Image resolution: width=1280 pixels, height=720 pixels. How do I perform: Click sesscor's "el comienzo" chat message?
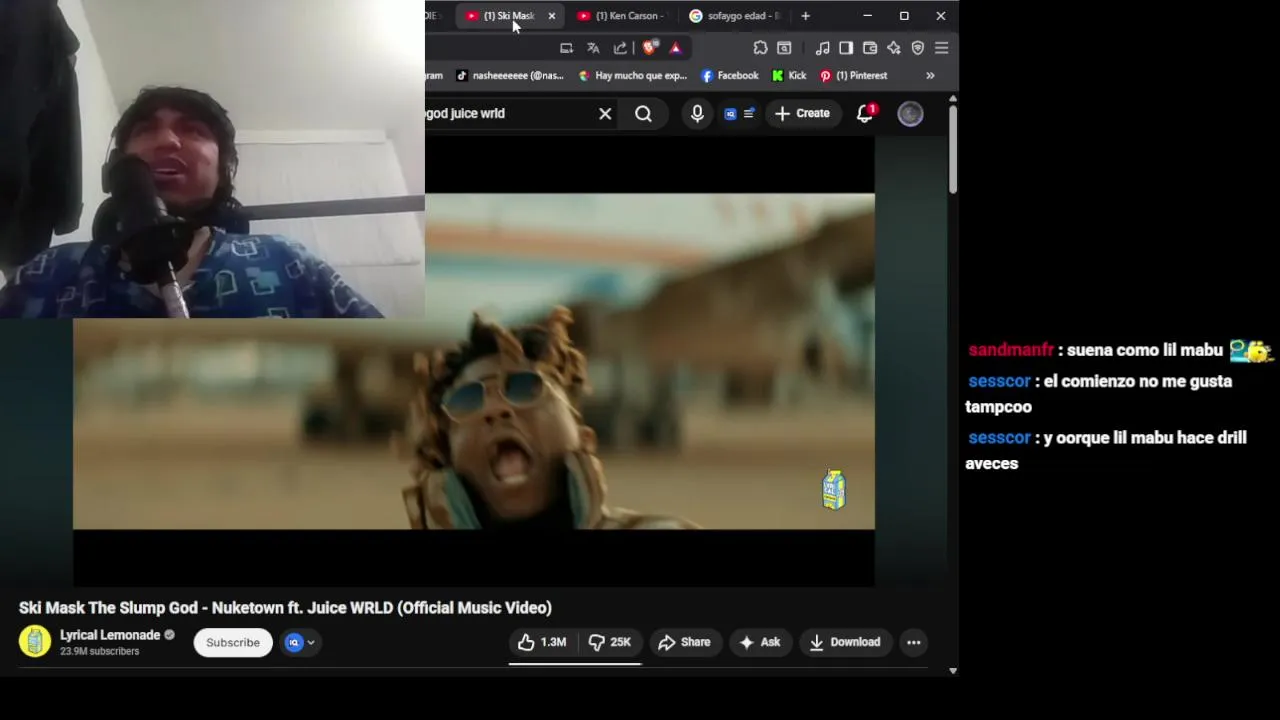click(1099, 394)
